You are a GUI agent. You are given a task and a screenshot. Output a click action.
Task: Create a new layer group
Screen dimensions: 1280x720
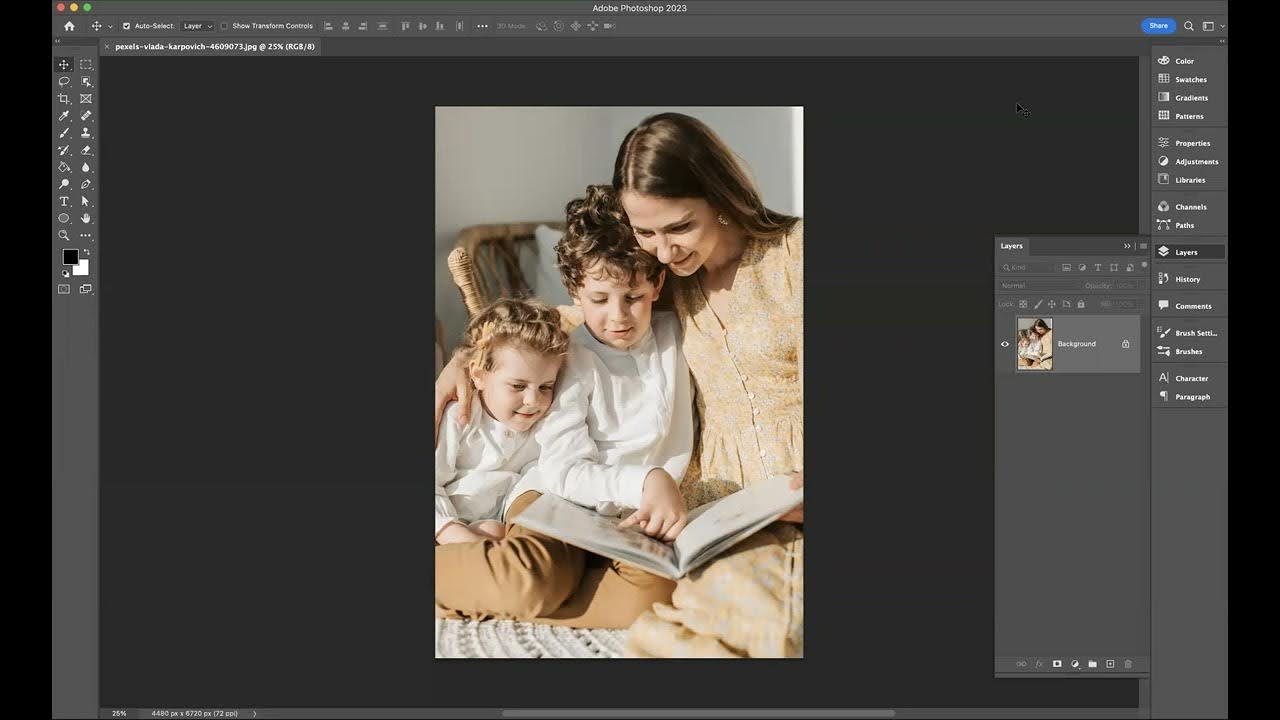click(x=1092, y=664)
